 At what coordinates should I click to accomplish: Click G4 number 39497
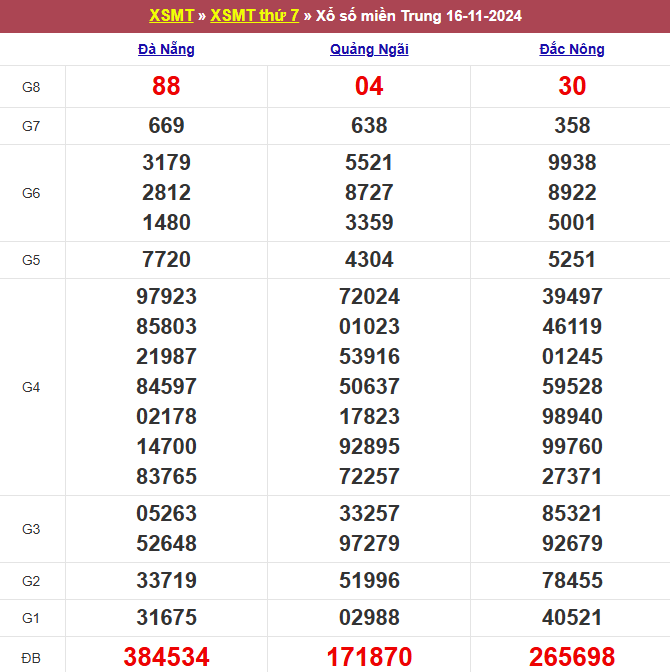[x=572, y=296]
